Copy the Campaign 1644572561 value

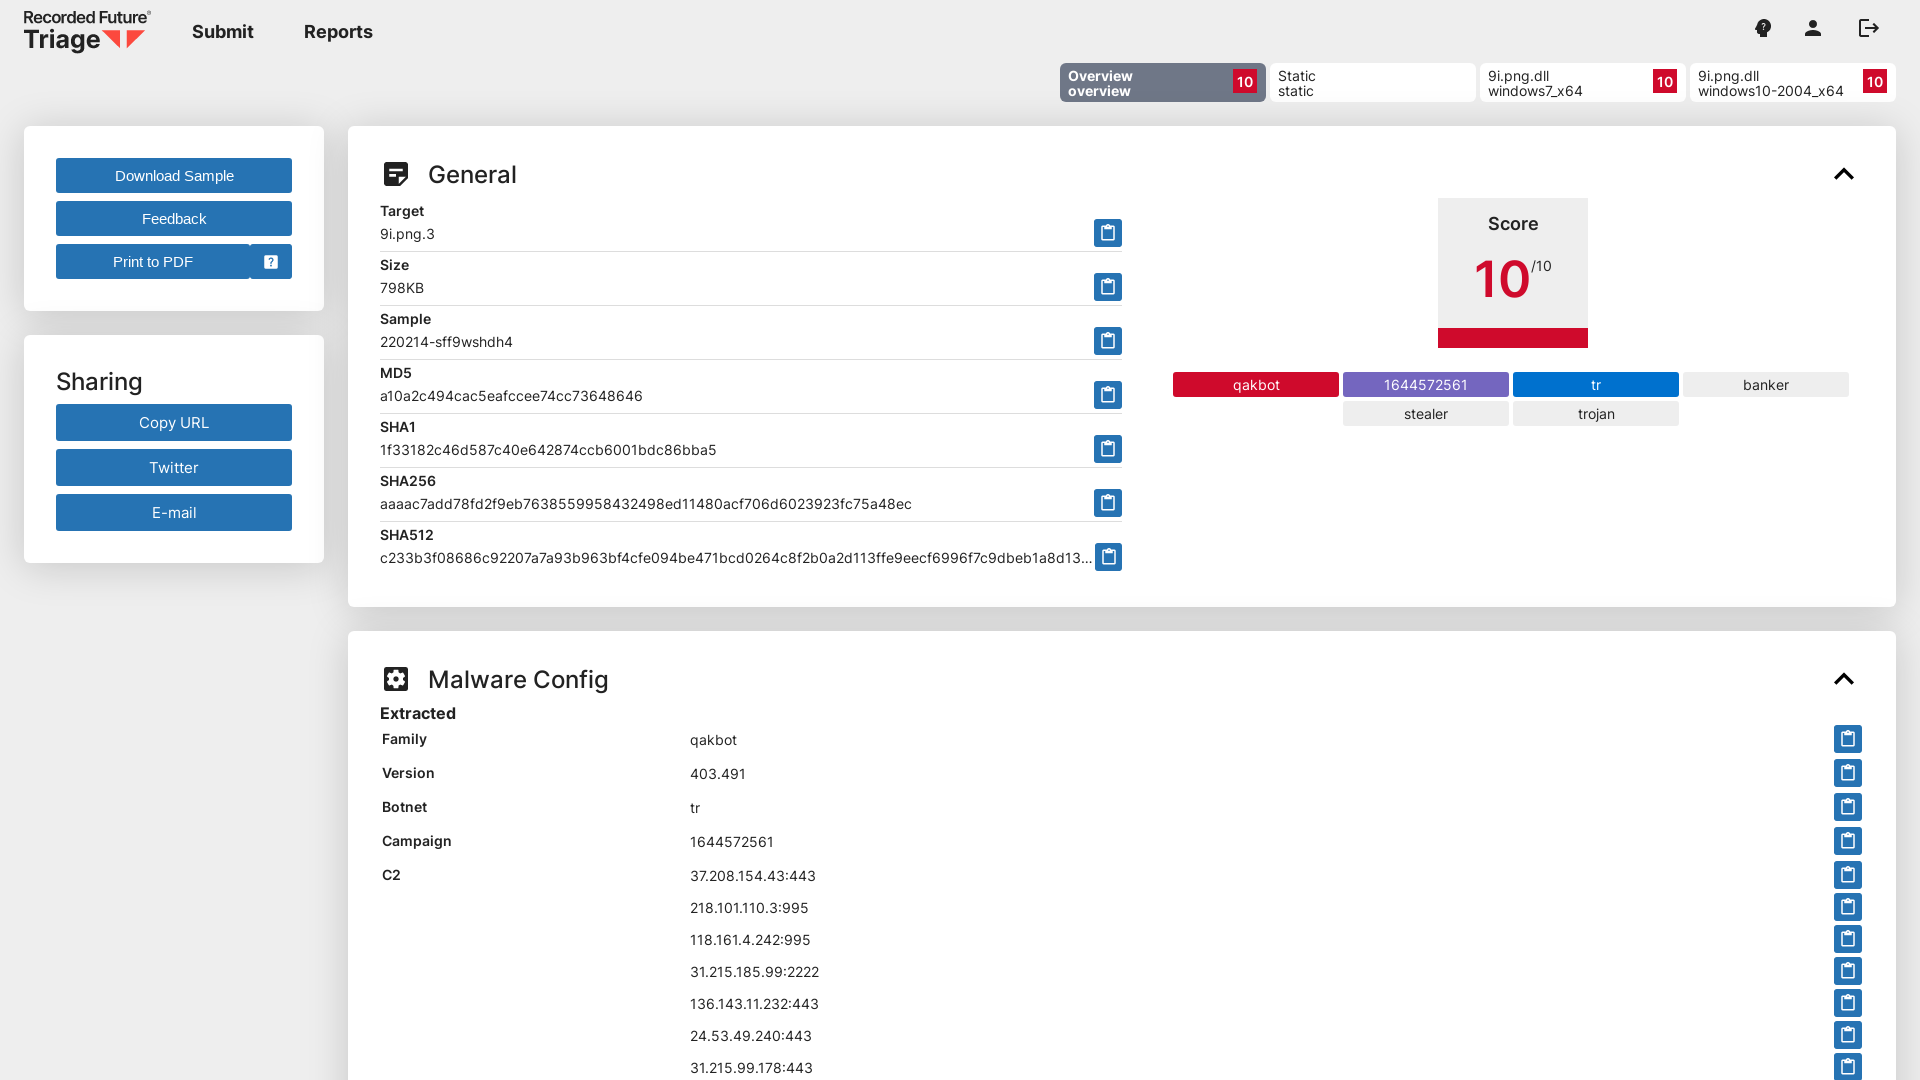pyautogui.click(x=1847, y=841)
